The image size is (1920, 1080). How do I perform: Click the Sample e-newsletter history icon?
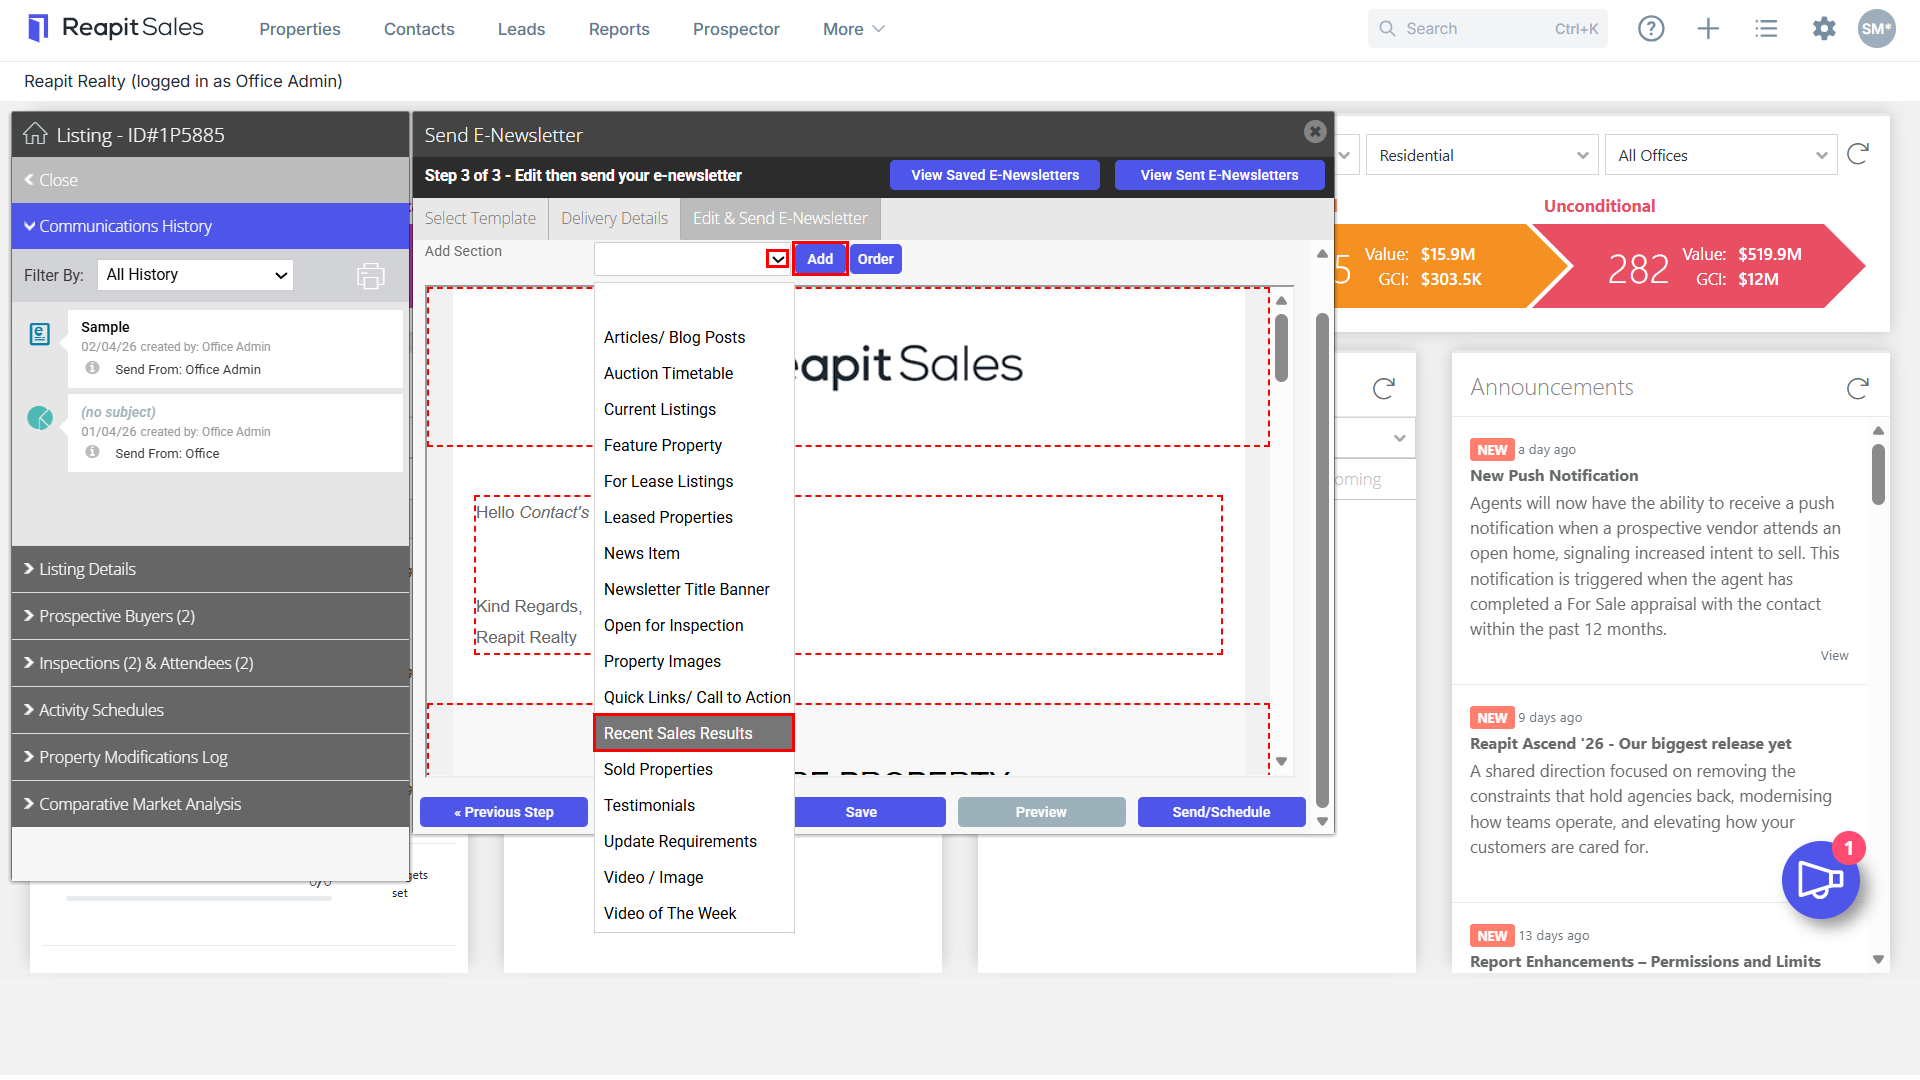40,334
